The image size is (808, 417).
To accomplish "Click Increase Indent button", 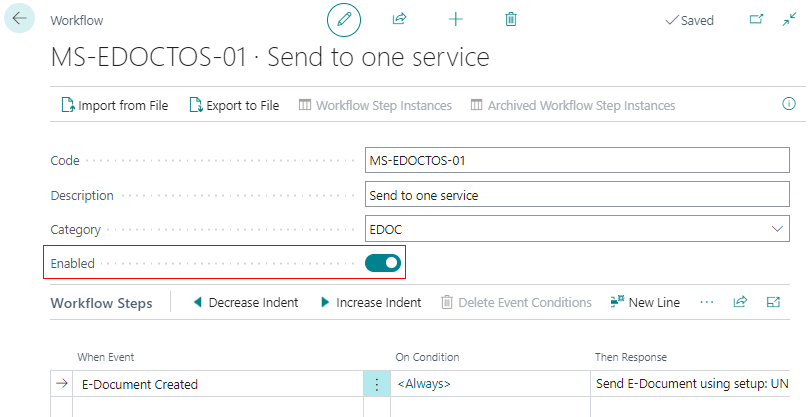I will point(370,302).
